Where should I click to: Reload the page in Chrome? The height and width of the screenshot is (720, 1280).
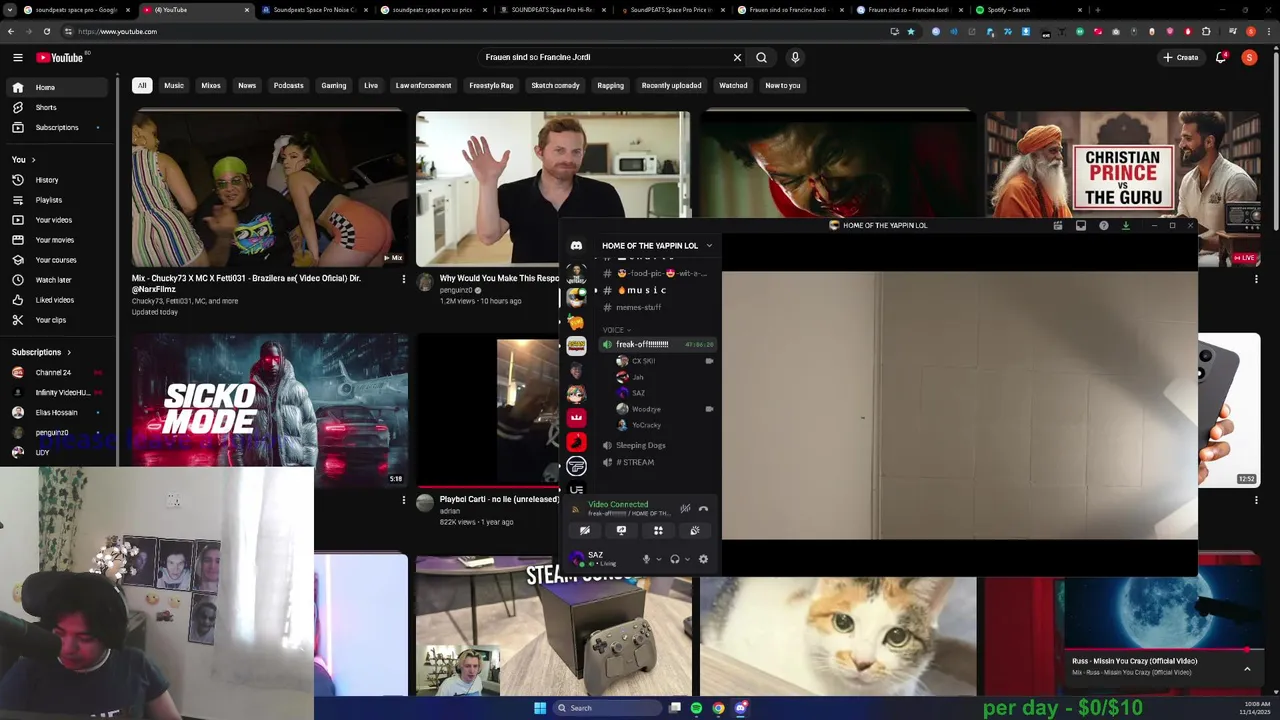46,31
